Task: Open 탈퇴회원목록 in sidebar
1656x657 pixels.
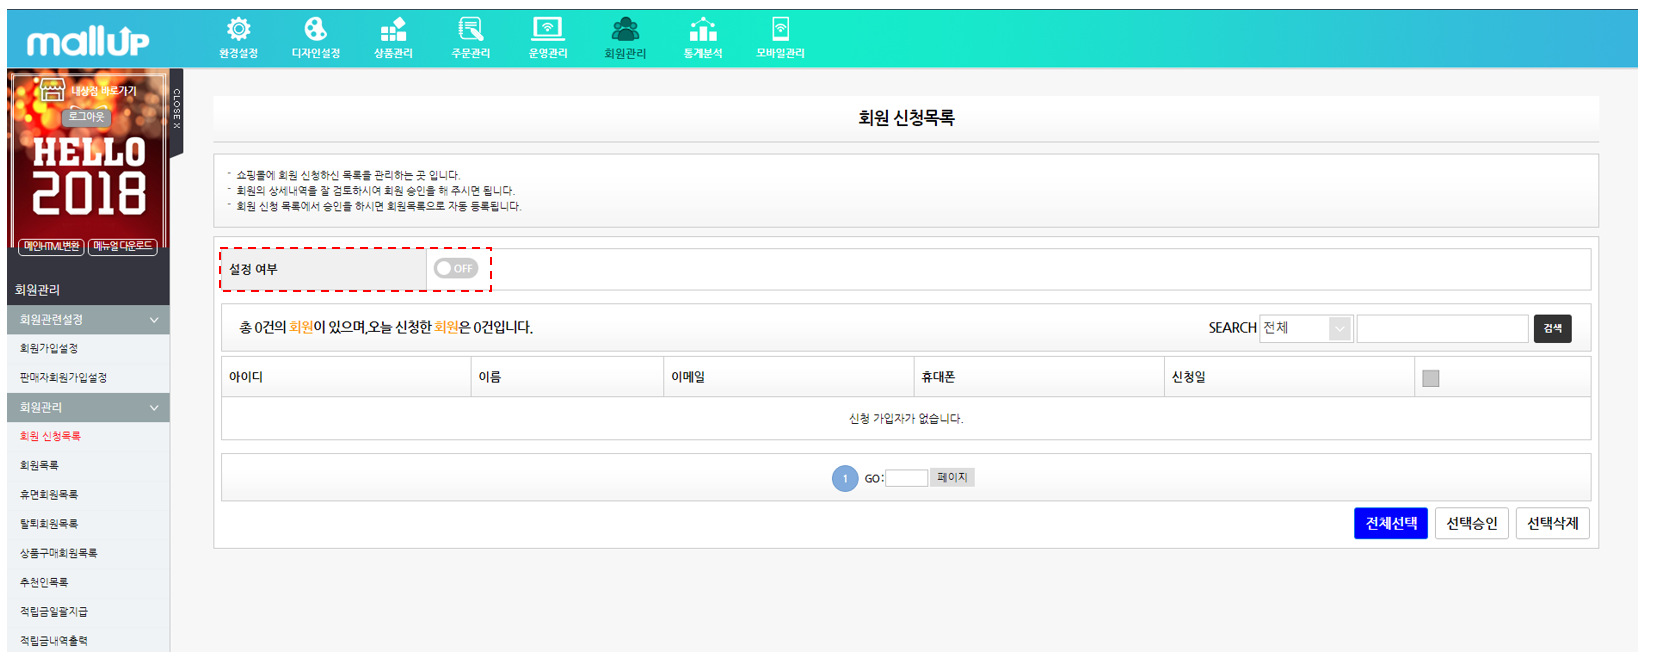Action: [49, 524]
